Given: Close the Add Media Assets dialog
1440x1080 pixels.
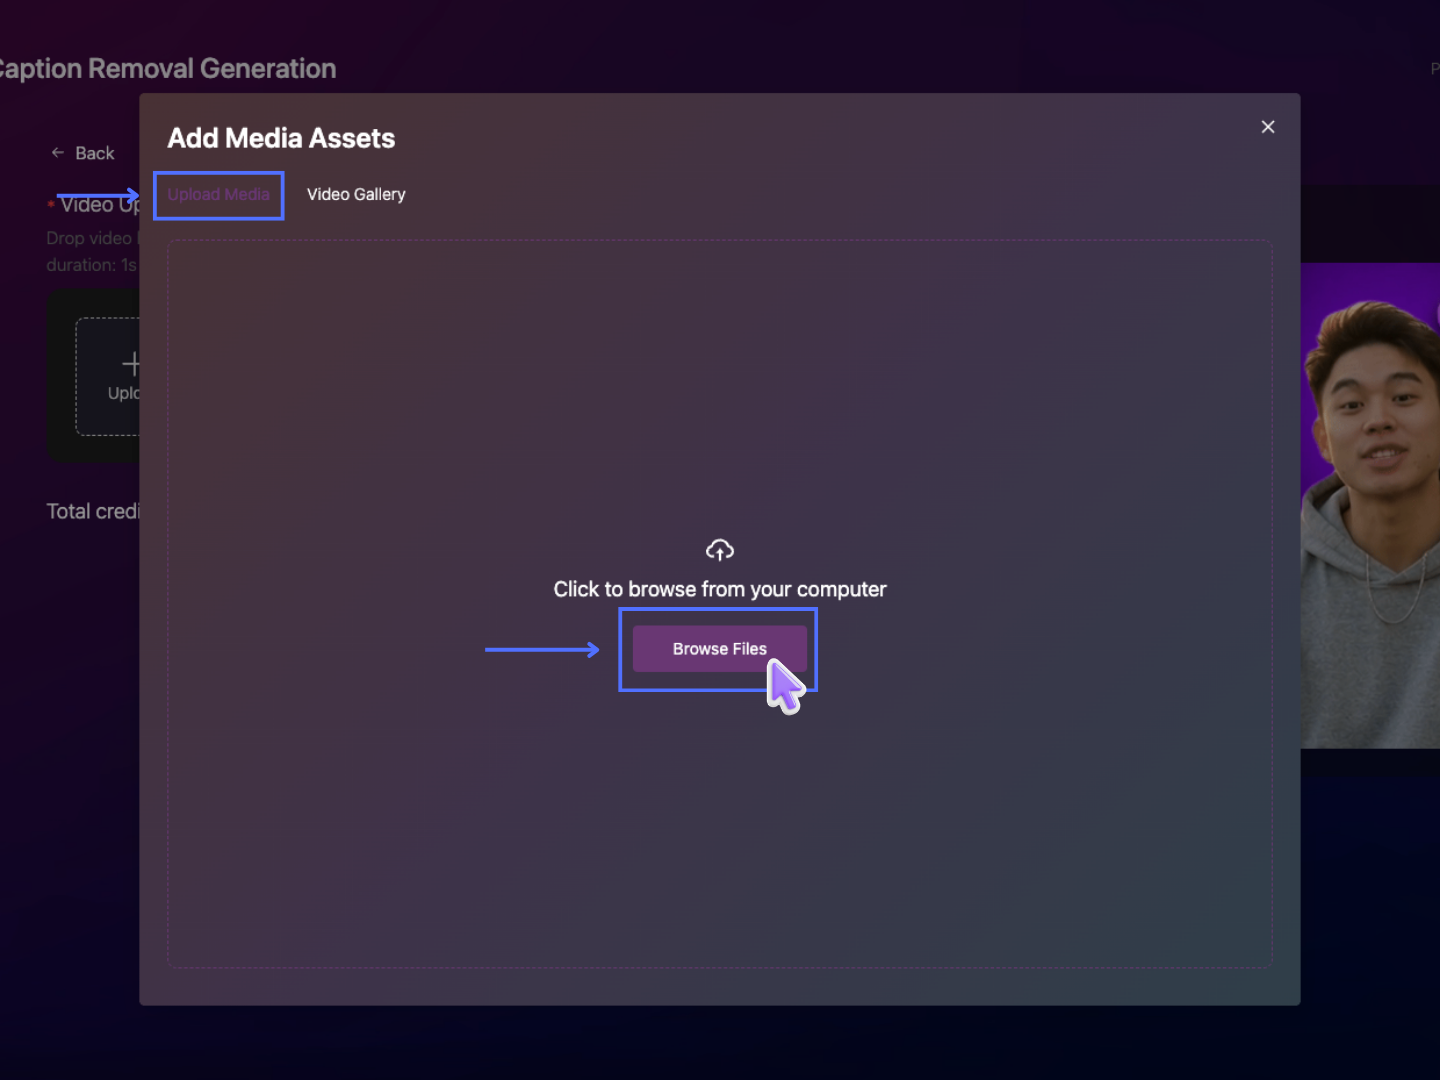Looking at the screenshot, I should (1267, 127).
